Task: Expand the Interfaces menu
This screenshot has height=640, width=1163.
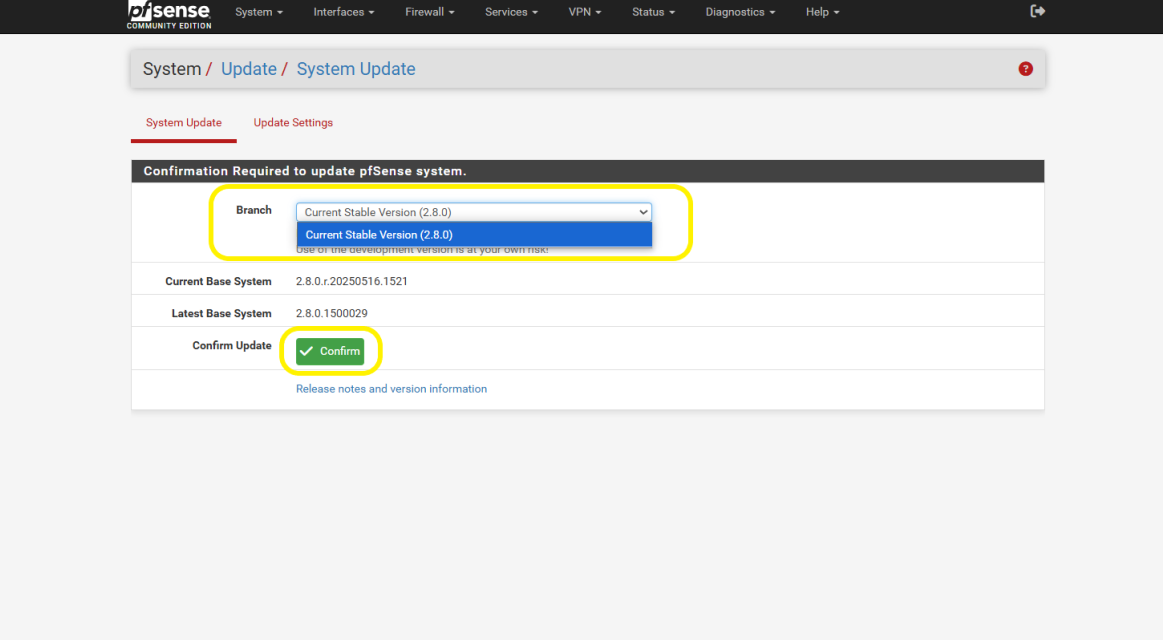Action: 343,12
